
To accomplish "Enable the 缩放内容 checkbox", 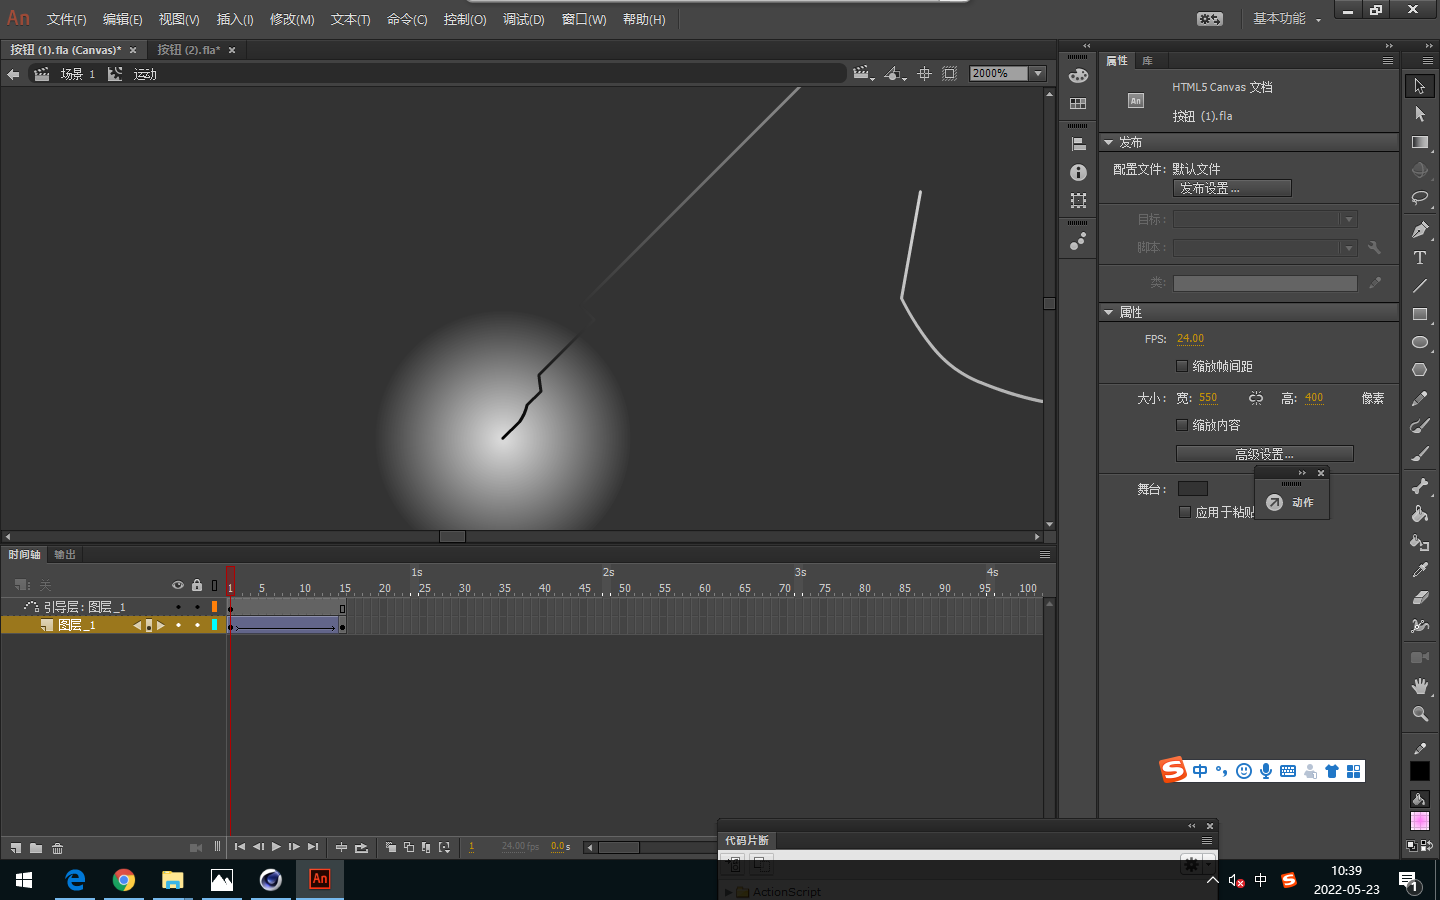I will (x=1182, y=425).
